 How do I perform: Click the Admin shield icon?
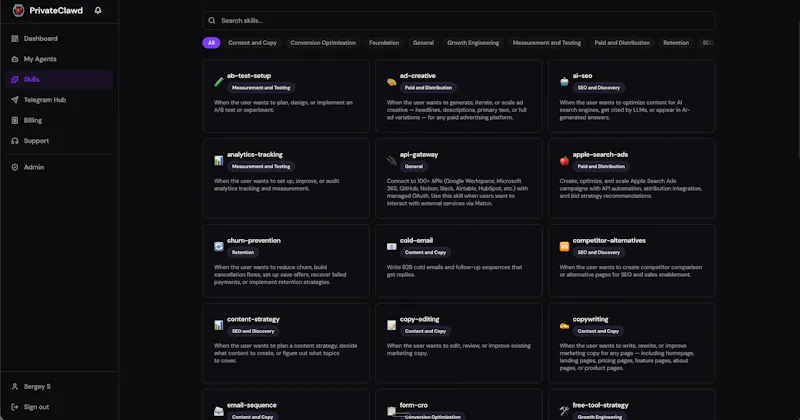point(15,167)
